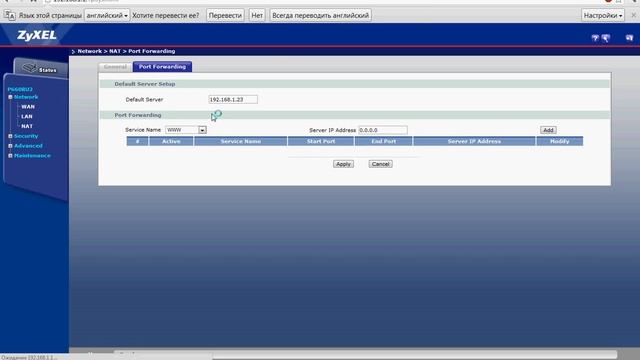Click the Server IP Address column header
The image size is (640, 360).
(x=474, y=141)
